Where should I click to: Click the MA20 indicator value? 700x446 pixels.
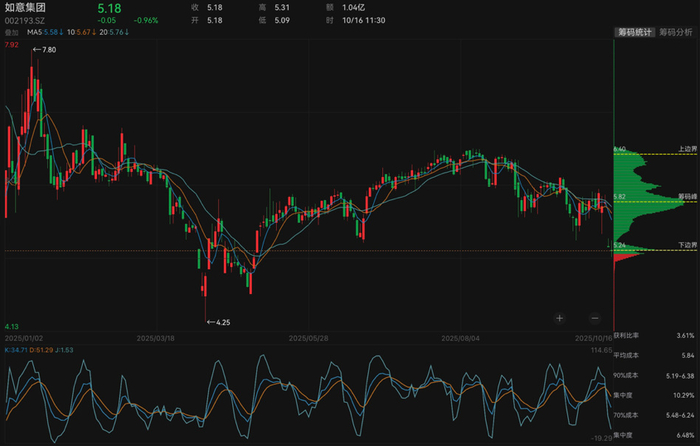[115, 33]
